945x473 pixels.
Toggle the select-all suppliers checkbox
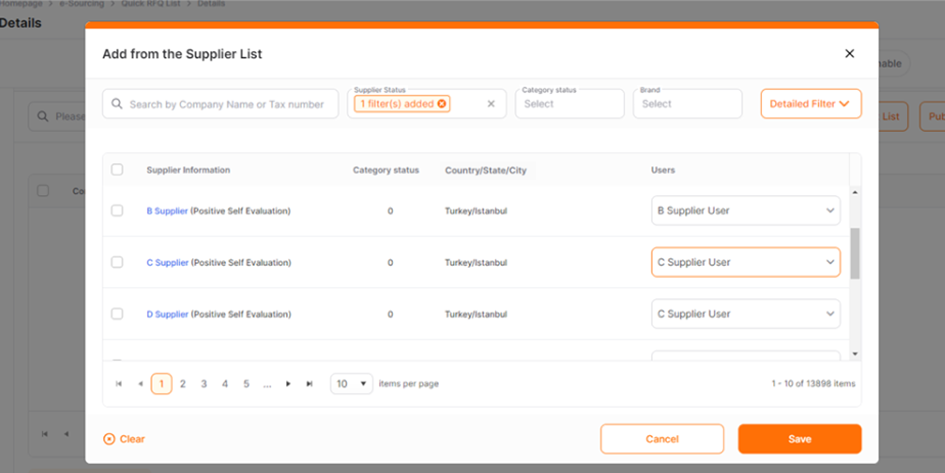click(x=117, y=169)
